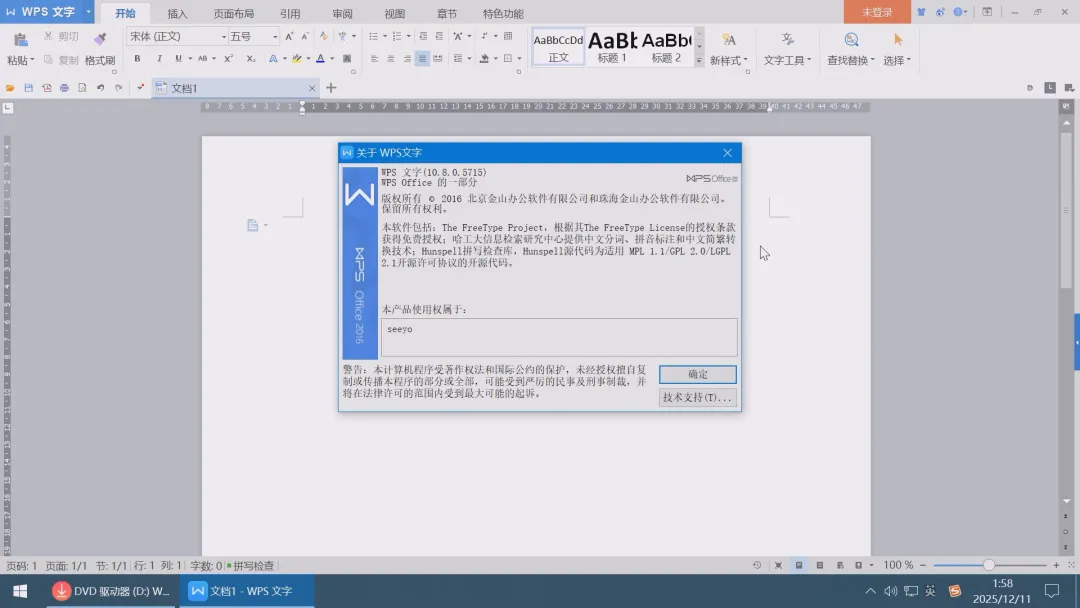
Task: Click 确定 in the About dialog
Action: click(698, 374)
